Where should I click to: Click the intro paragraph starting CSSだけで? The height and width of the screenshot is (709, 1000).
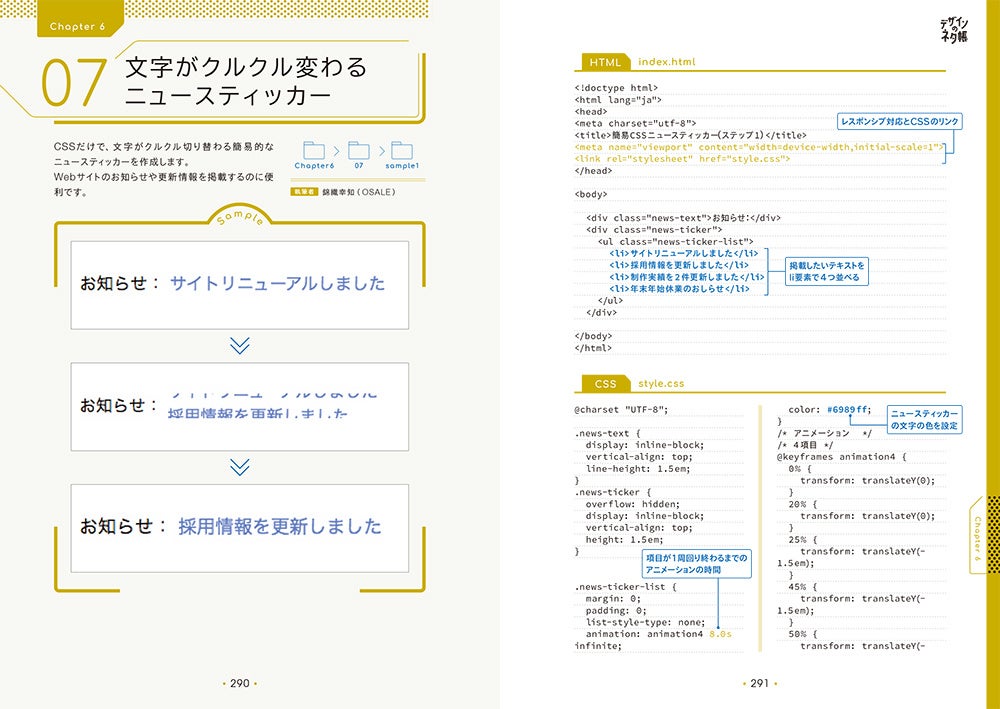tap(164, 169)
